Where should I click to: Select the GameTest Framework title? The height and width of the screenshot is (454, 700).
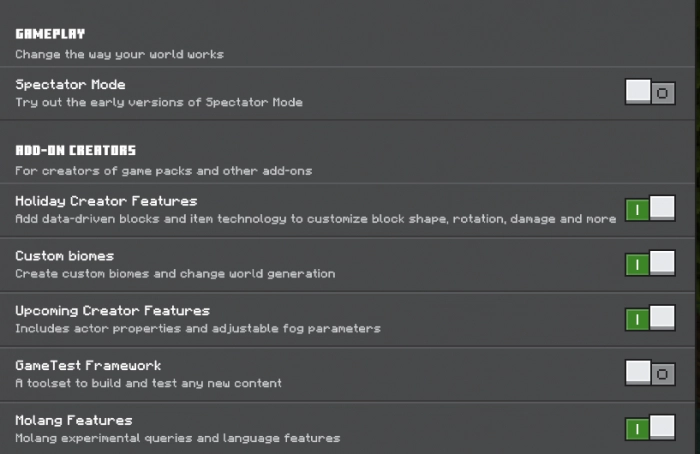[88, 366]
